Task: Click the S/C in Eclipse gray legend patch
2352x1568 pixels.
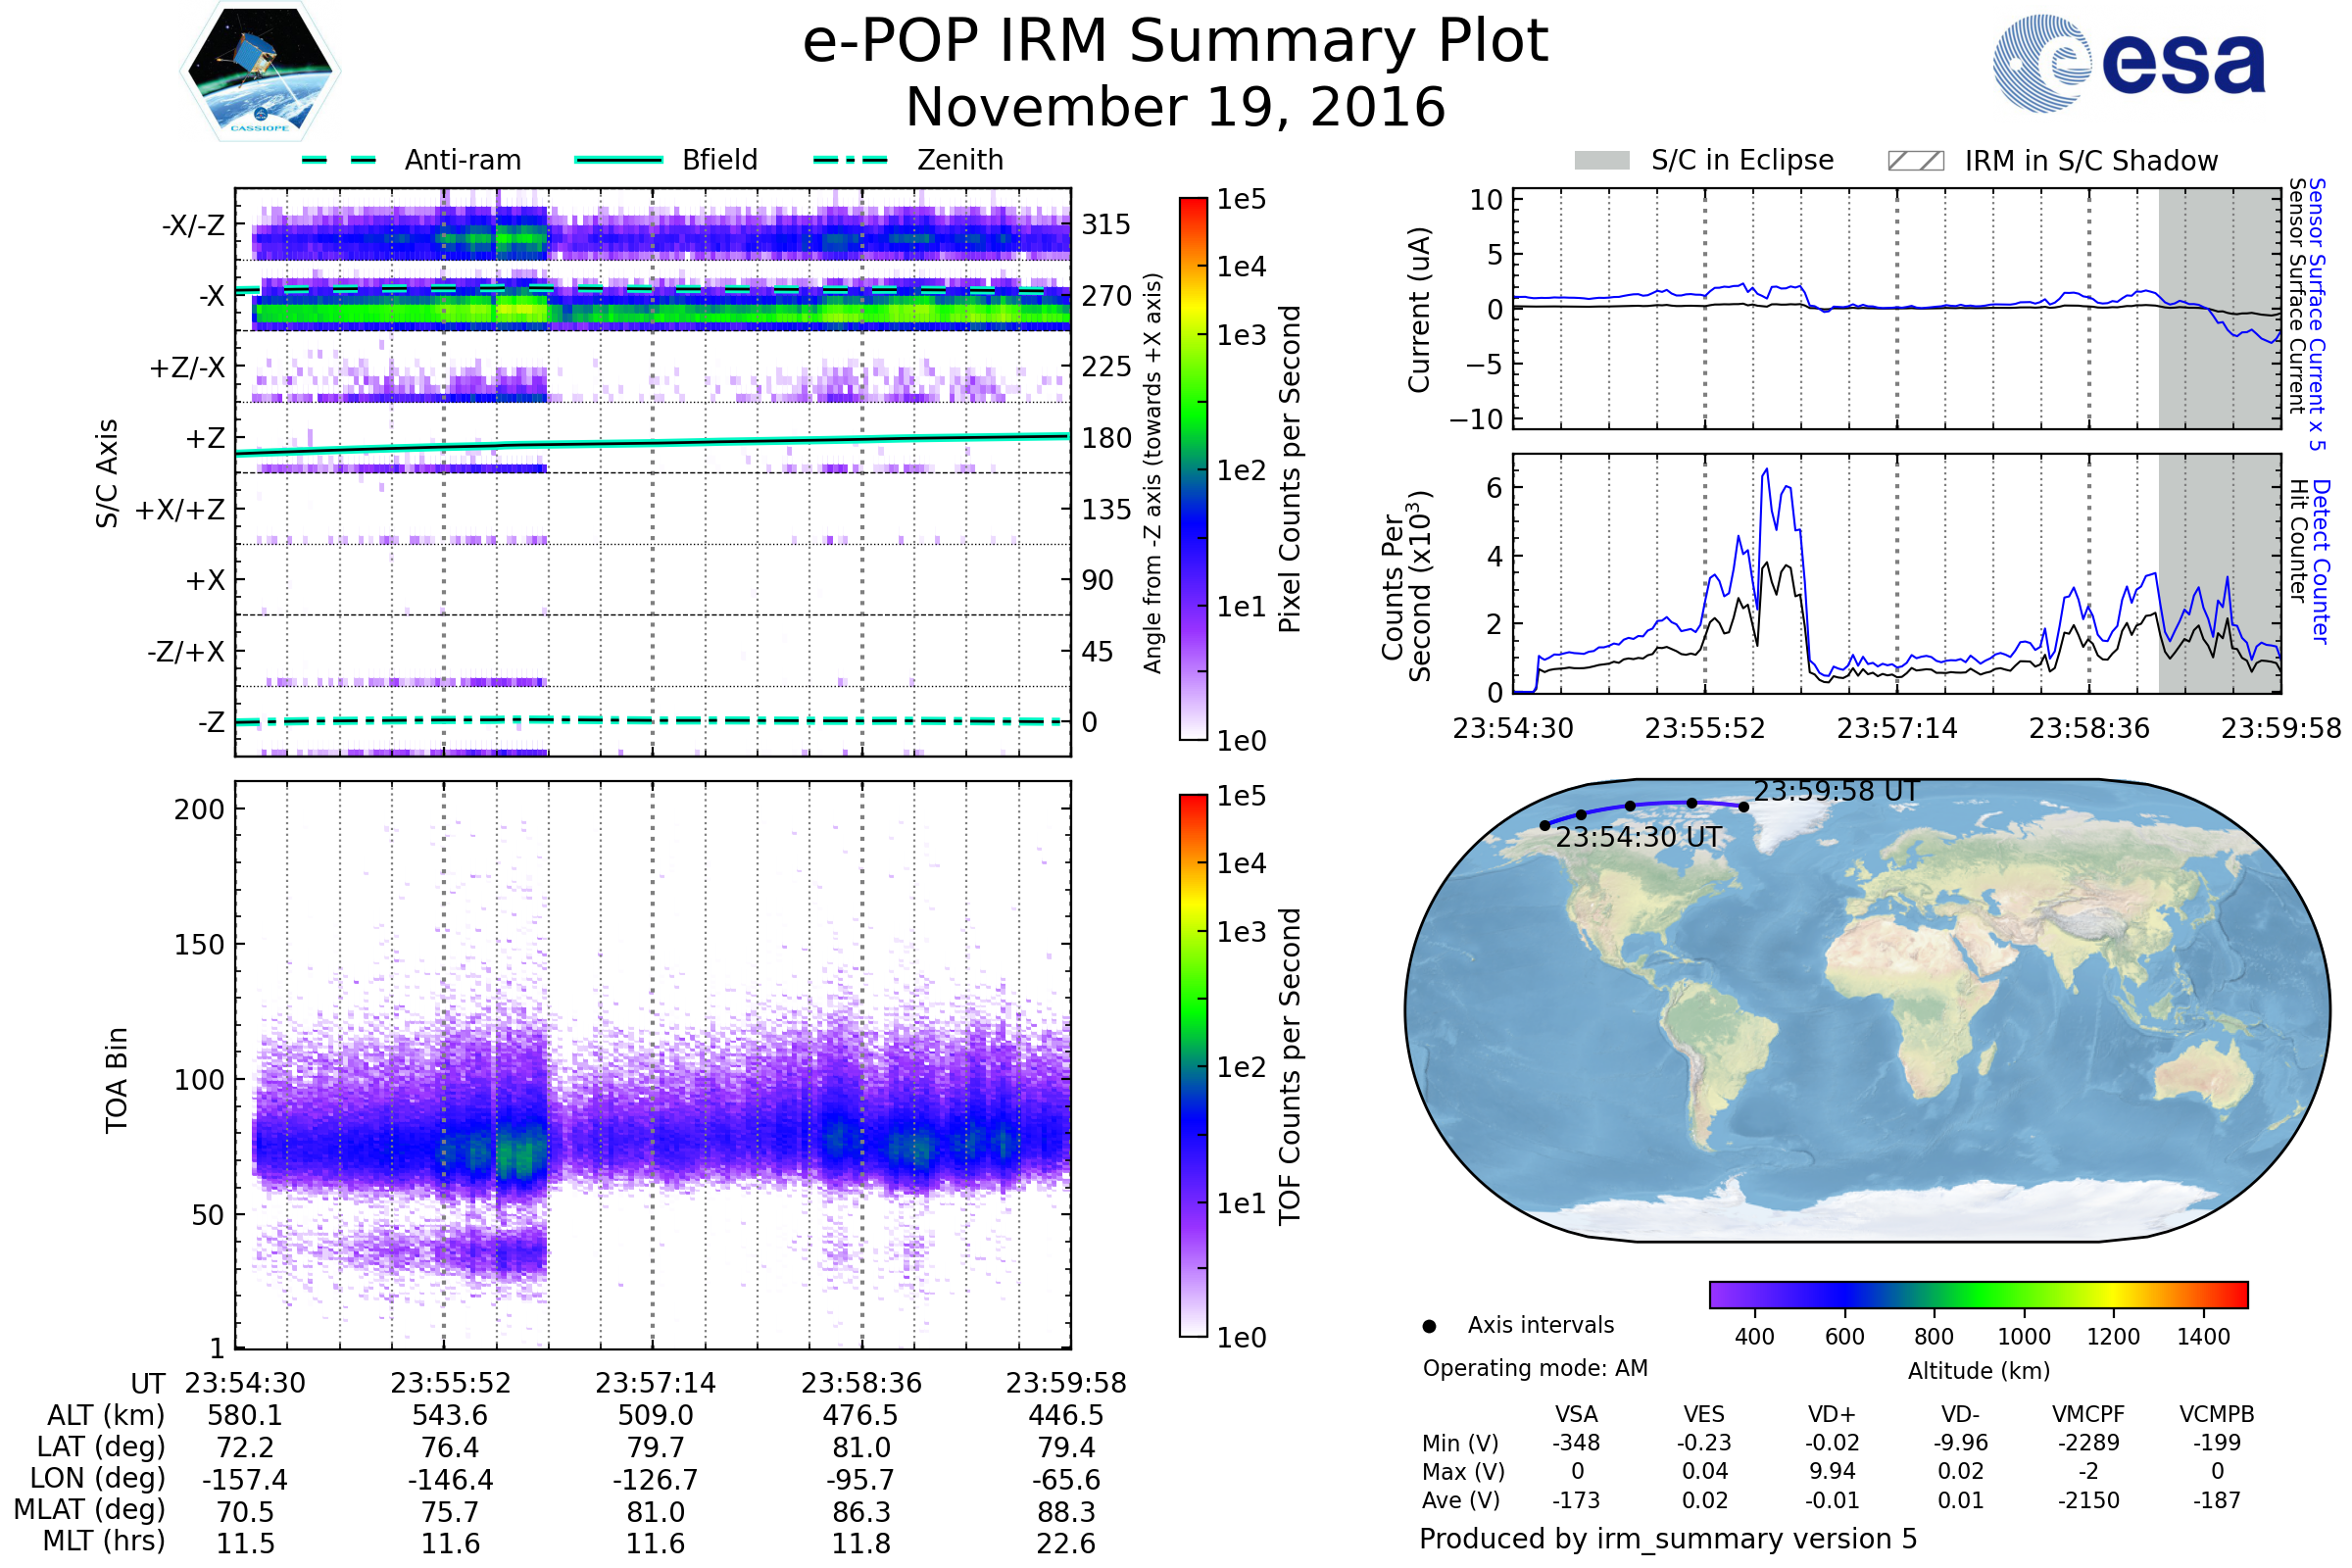Action: pos(1601,161)
